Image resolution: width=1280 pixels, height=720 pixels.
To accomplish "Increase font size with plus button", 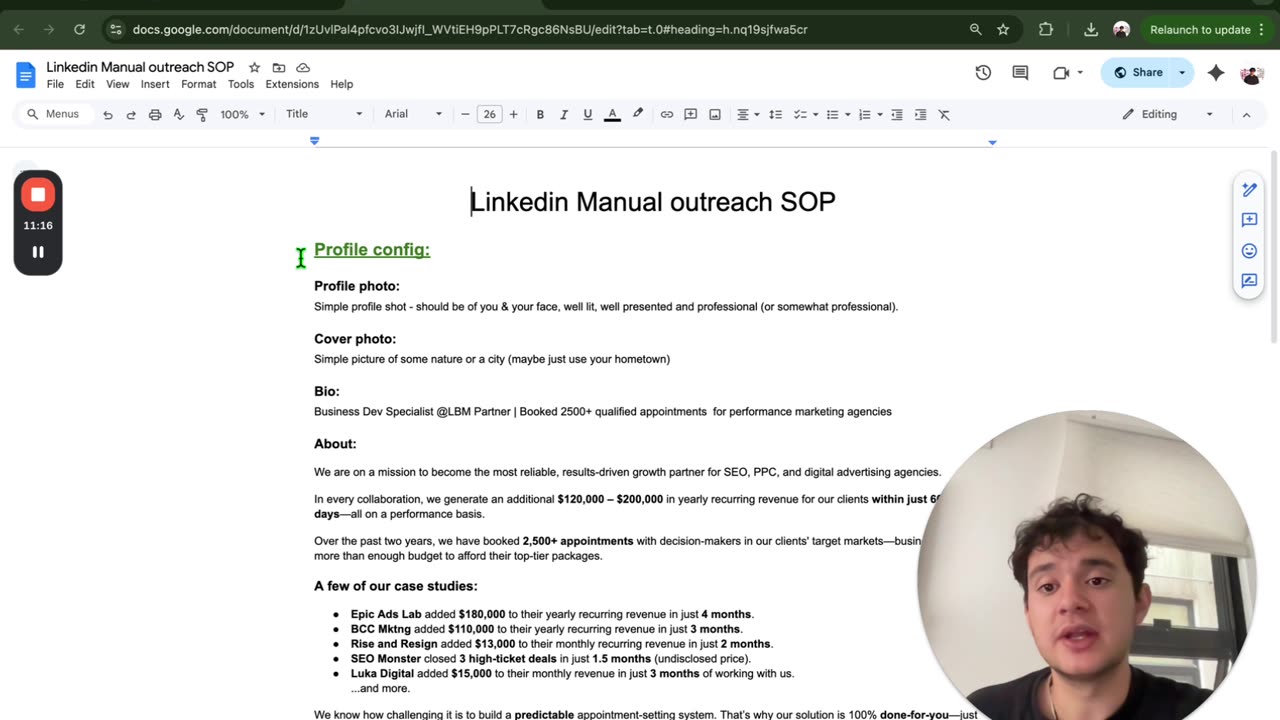I will [x=513, y=114].
